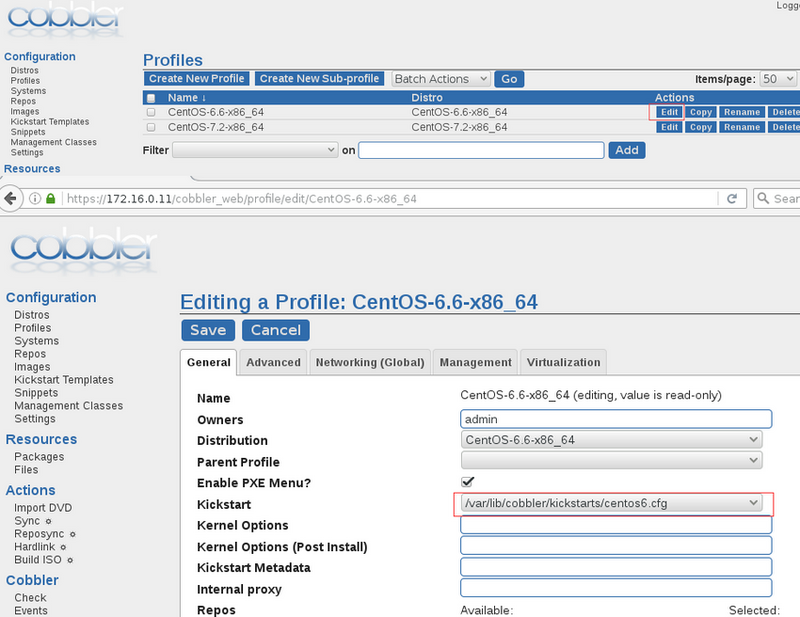The image size is (800, 617).
Task: Open the Kickstart file dropdown
Action: point(611,503)
